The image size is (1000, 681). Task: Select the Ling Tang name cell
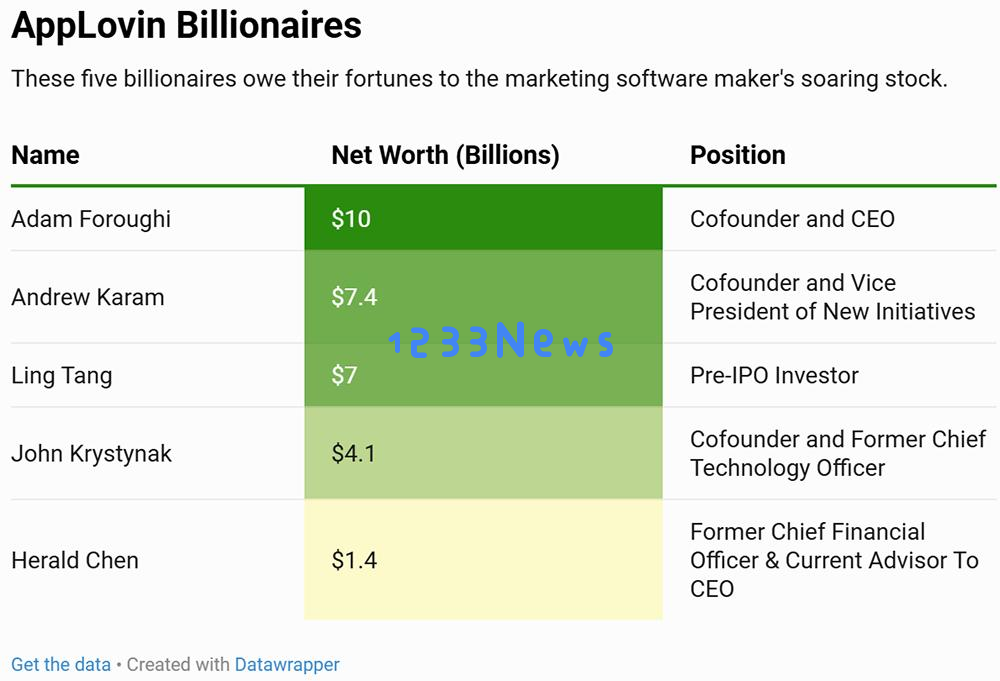[x=62, y=376]
